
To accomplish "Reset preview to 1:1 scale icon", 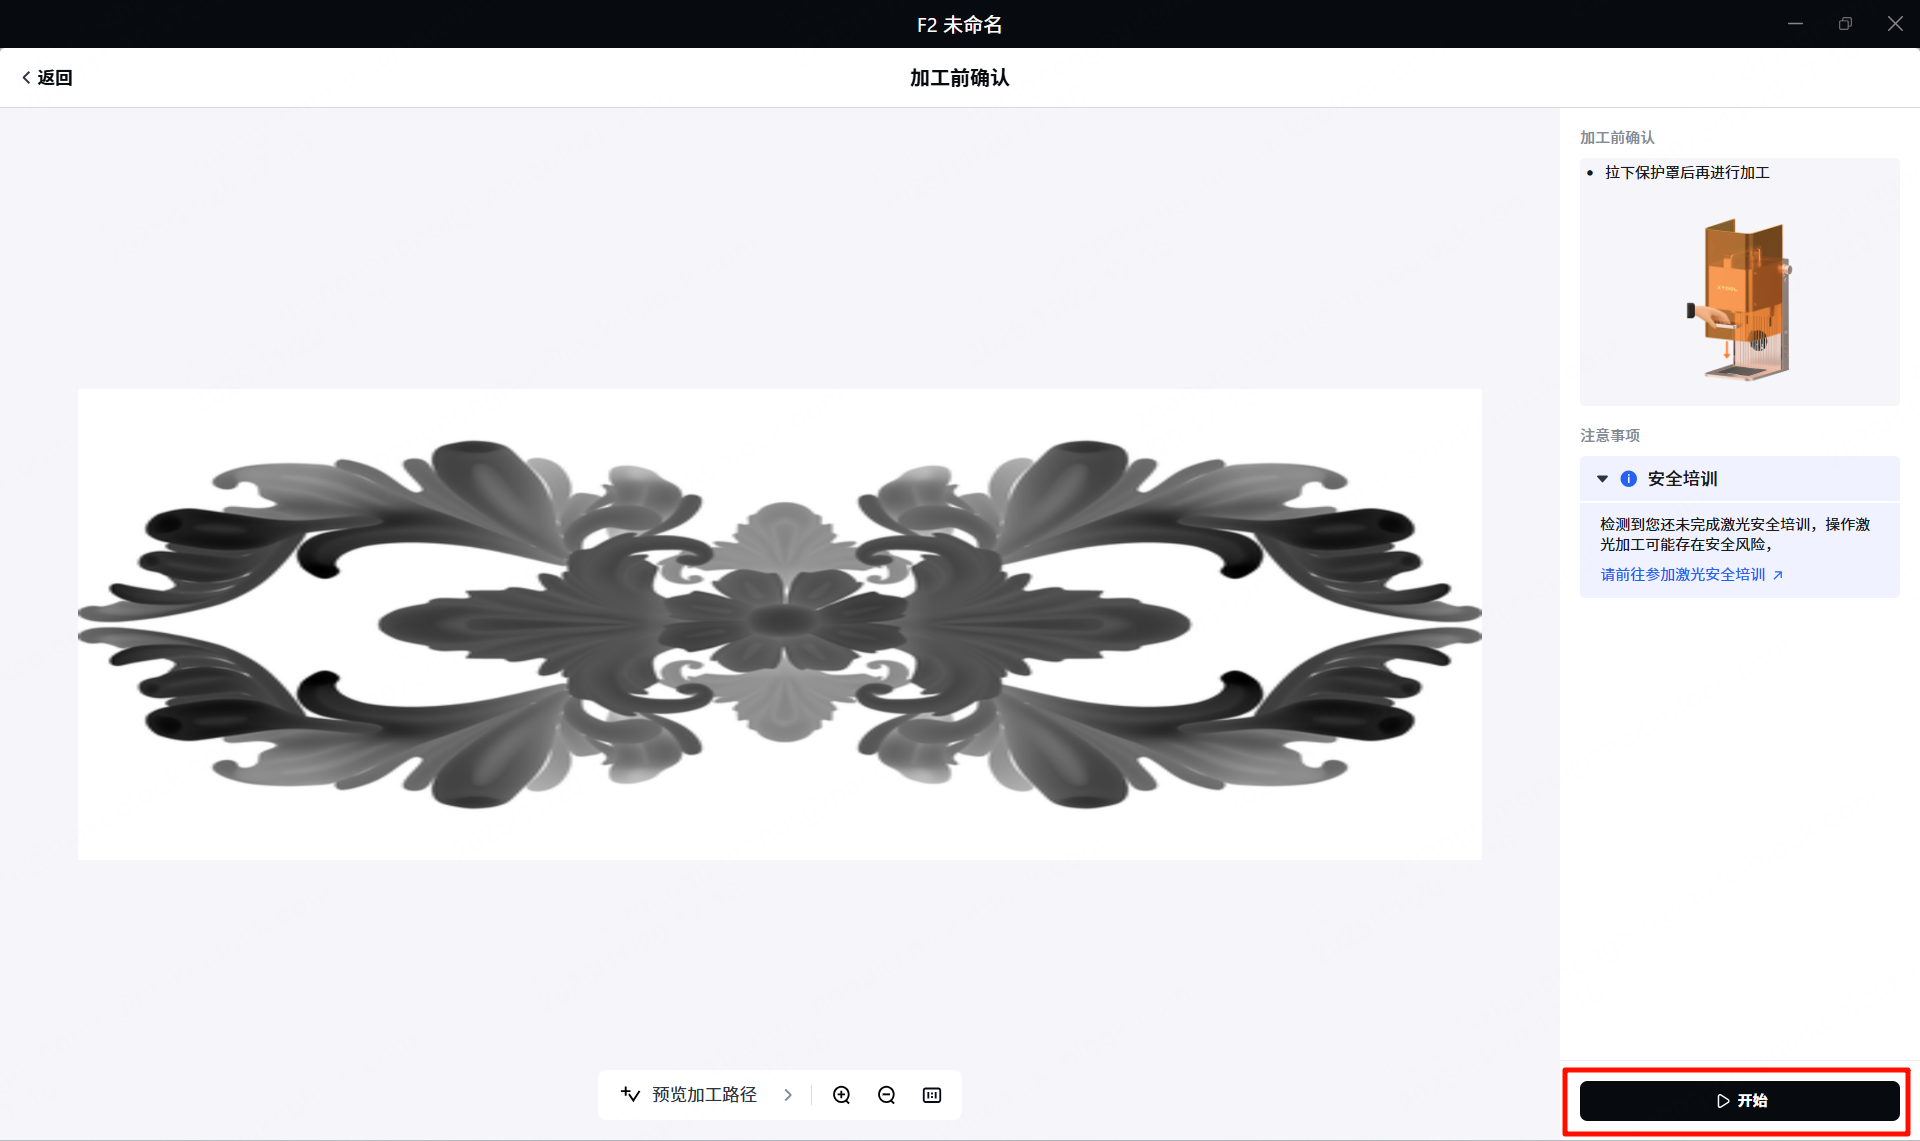I will [932, 1095].
